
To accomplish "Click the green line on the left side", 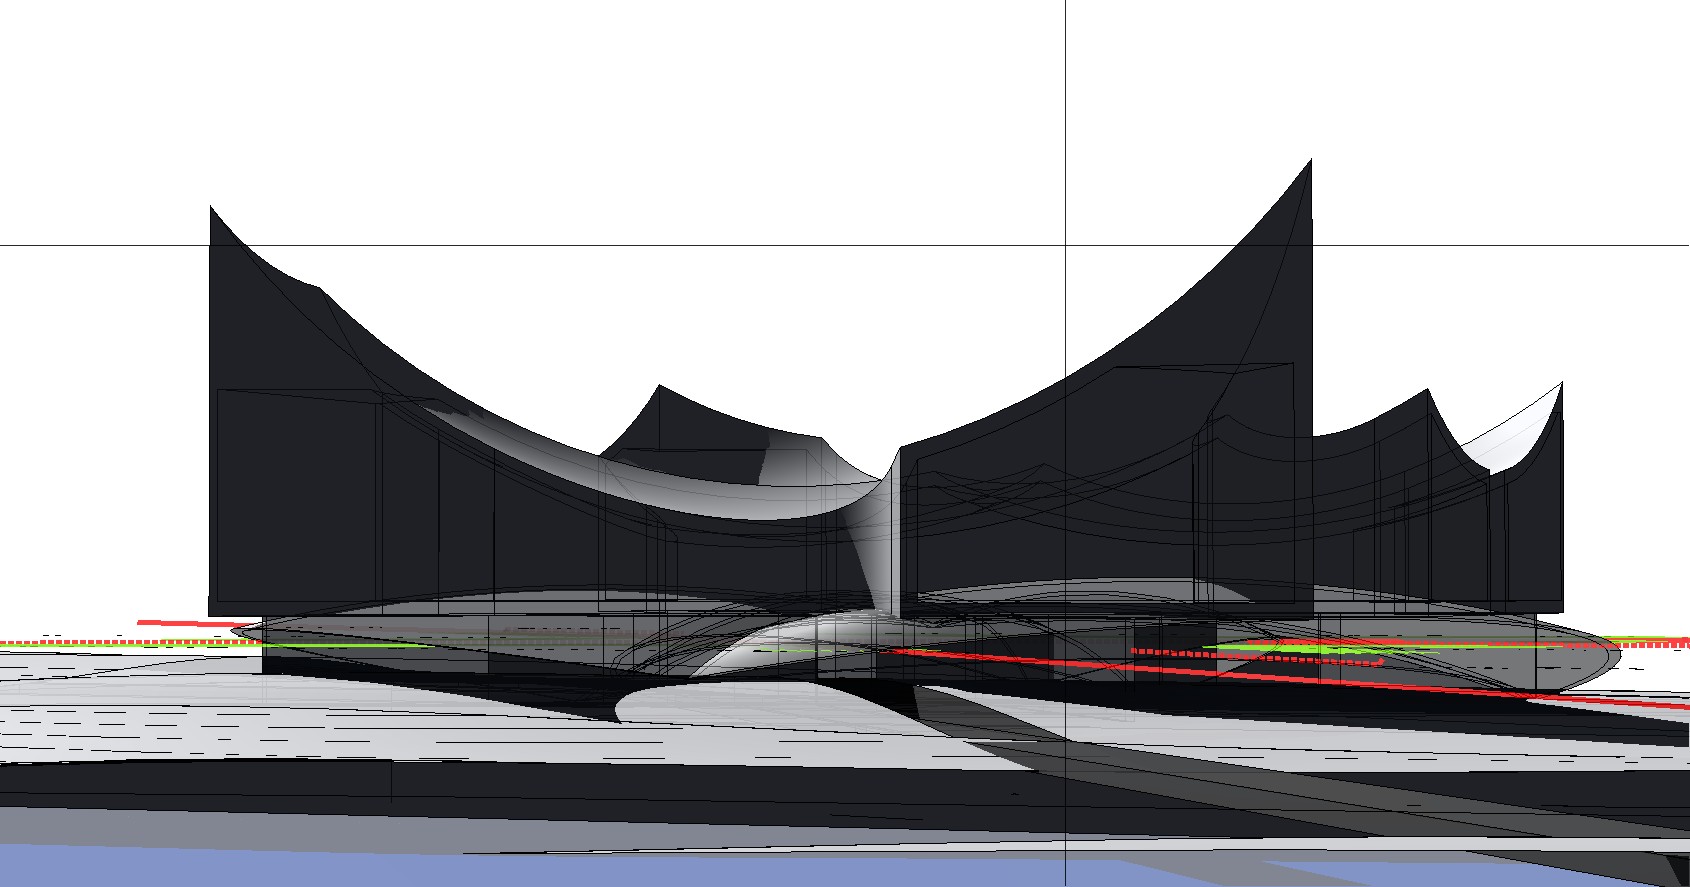I will [300, 646].
